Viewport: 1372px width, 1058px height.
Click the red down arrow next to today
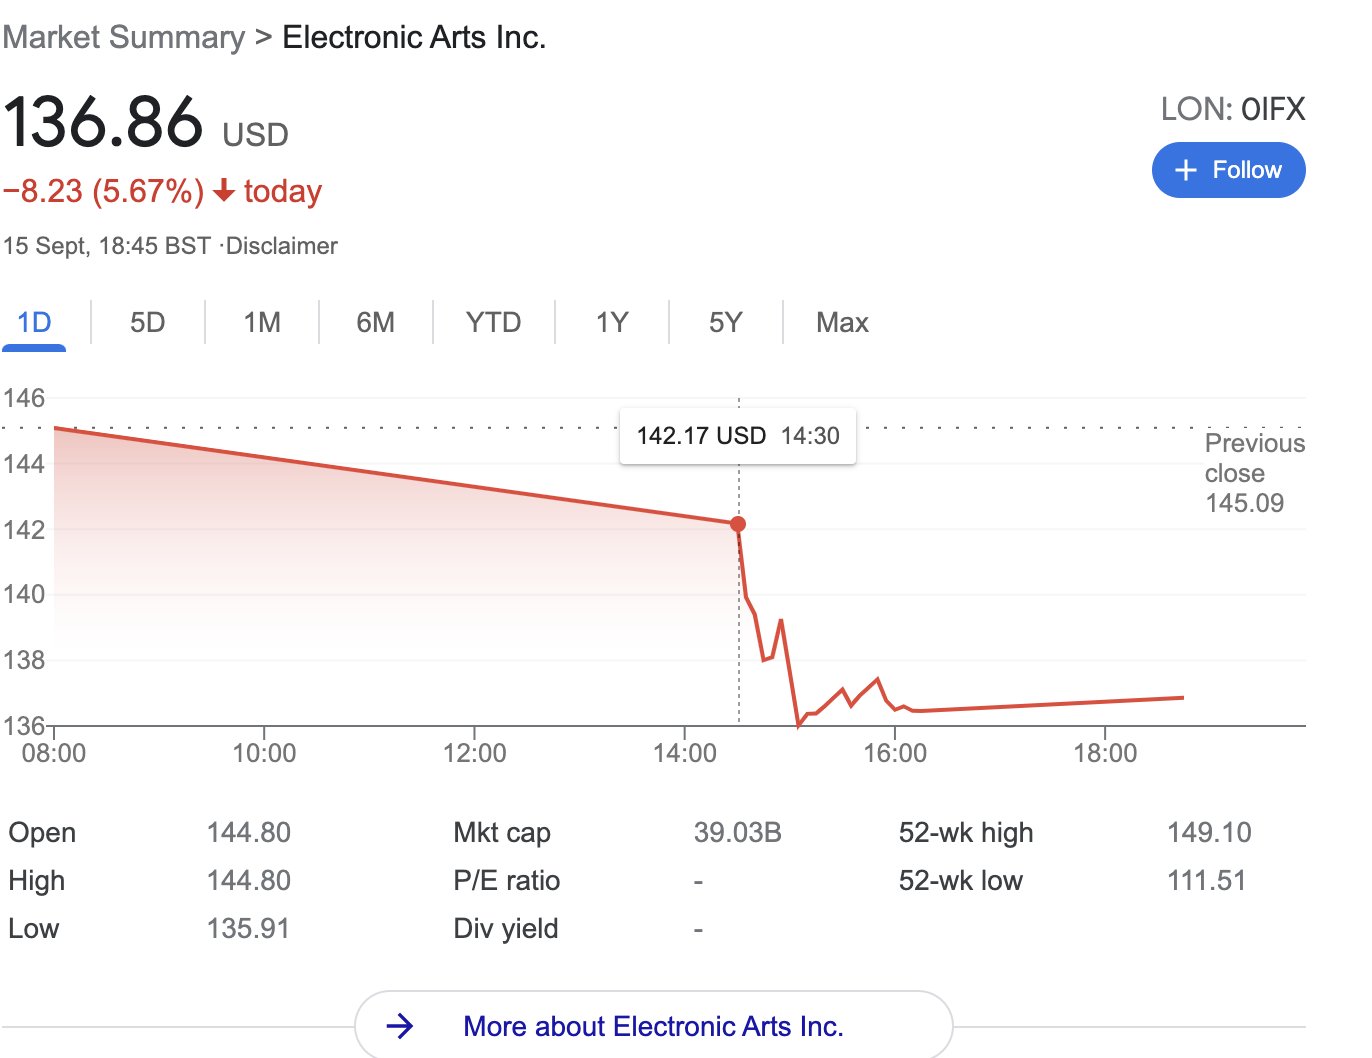point(224,190)
